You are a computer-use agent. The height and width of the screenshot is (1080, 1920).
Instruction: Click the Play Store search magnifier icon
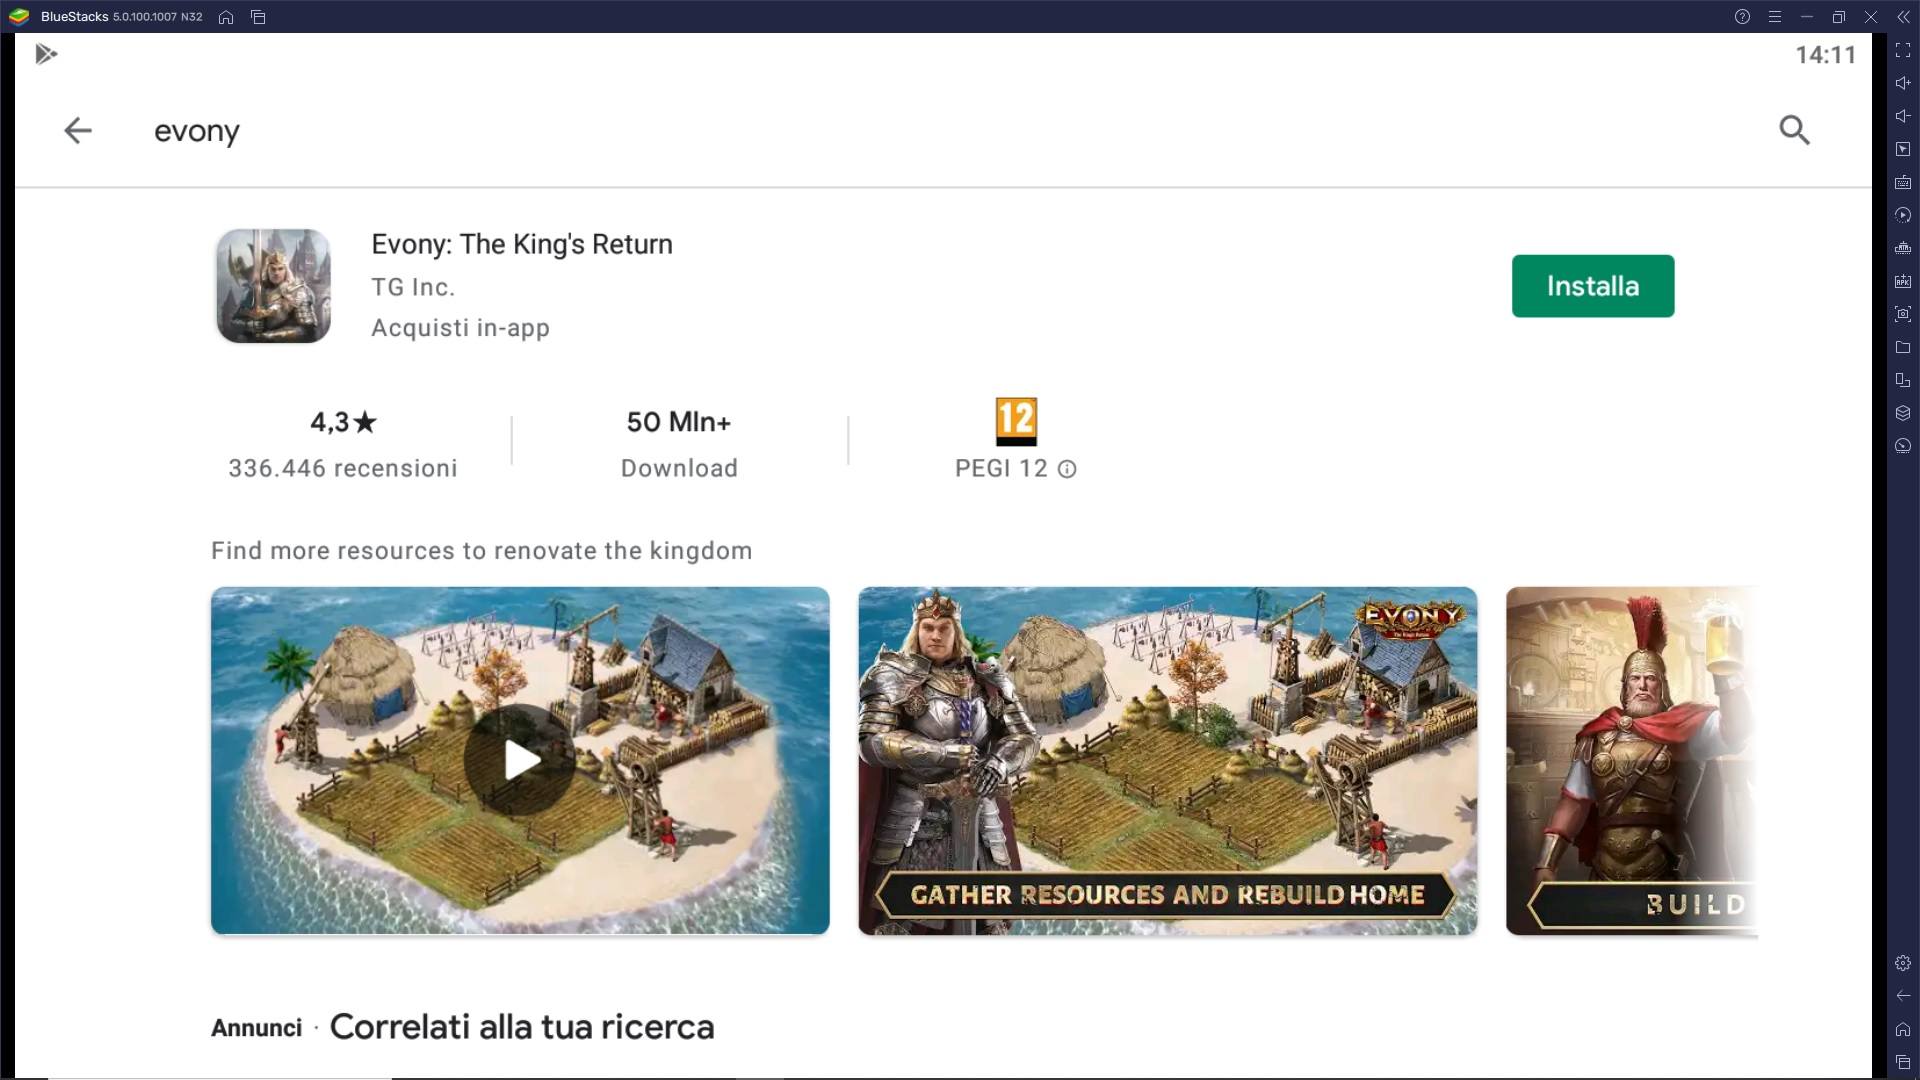[x=1794, y=130]
